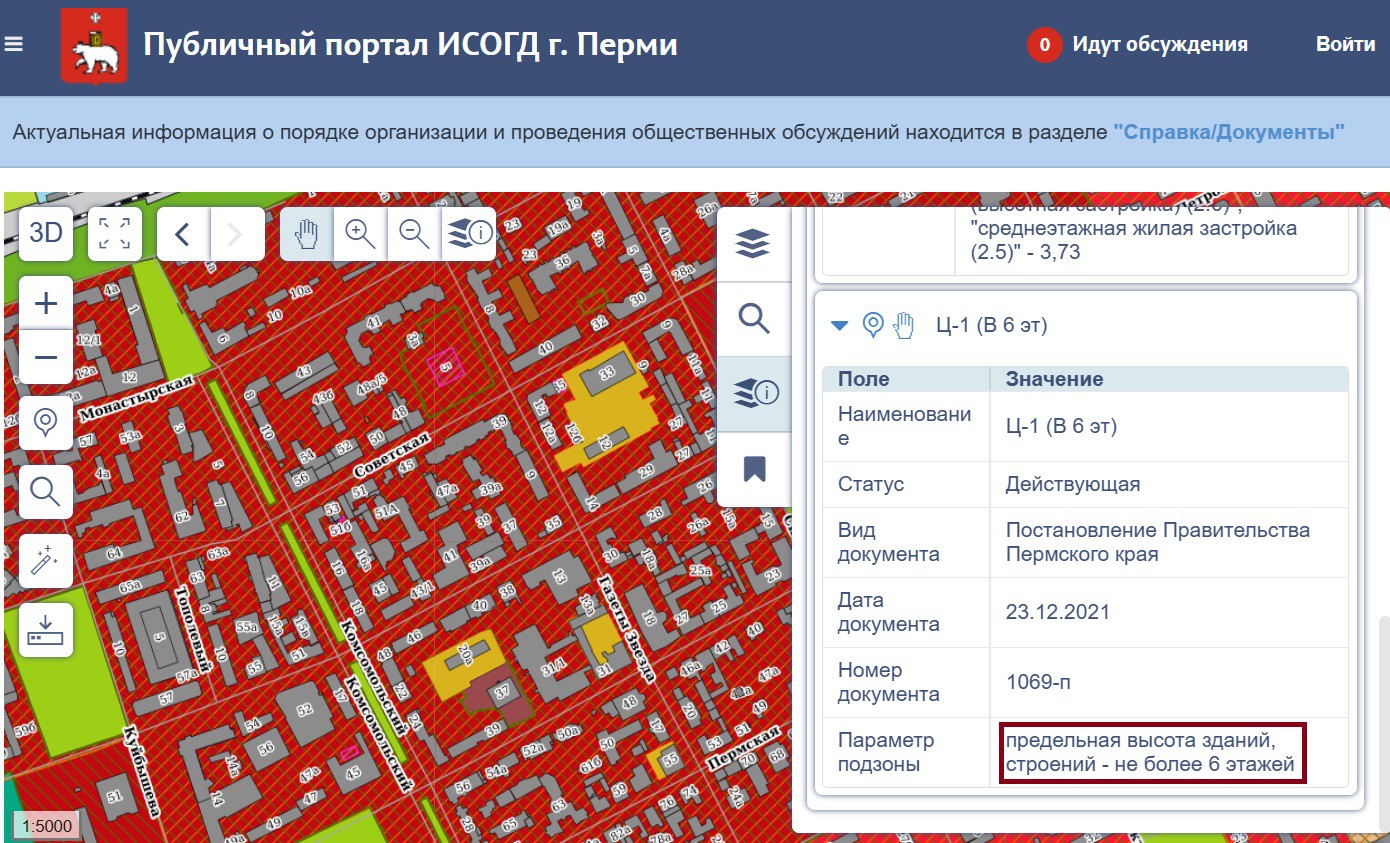Collapse the Ц-1 (В 6 эт) section

click(x=840, y=325)
